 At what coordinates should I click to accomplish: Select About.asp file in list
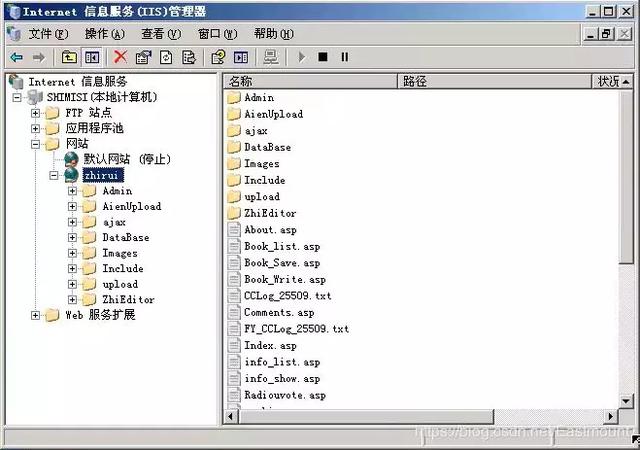[x=270, y=230]
